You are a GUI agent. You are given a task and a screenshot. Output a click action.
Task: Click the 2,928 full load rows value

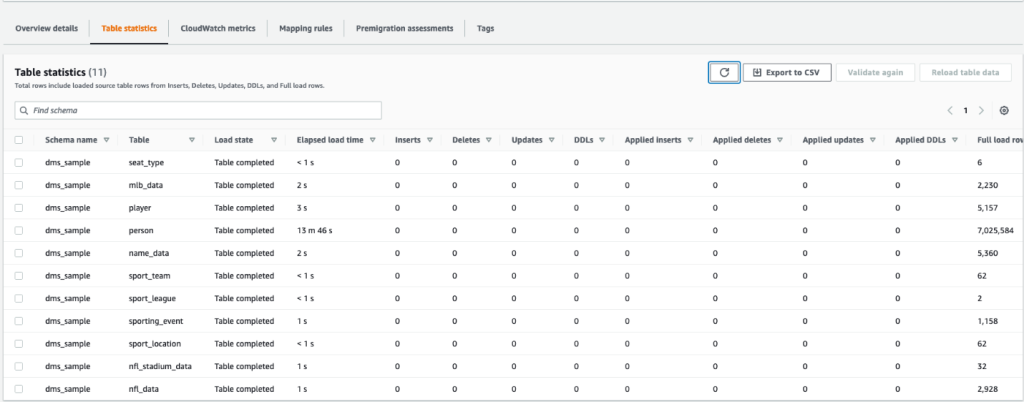988,389
